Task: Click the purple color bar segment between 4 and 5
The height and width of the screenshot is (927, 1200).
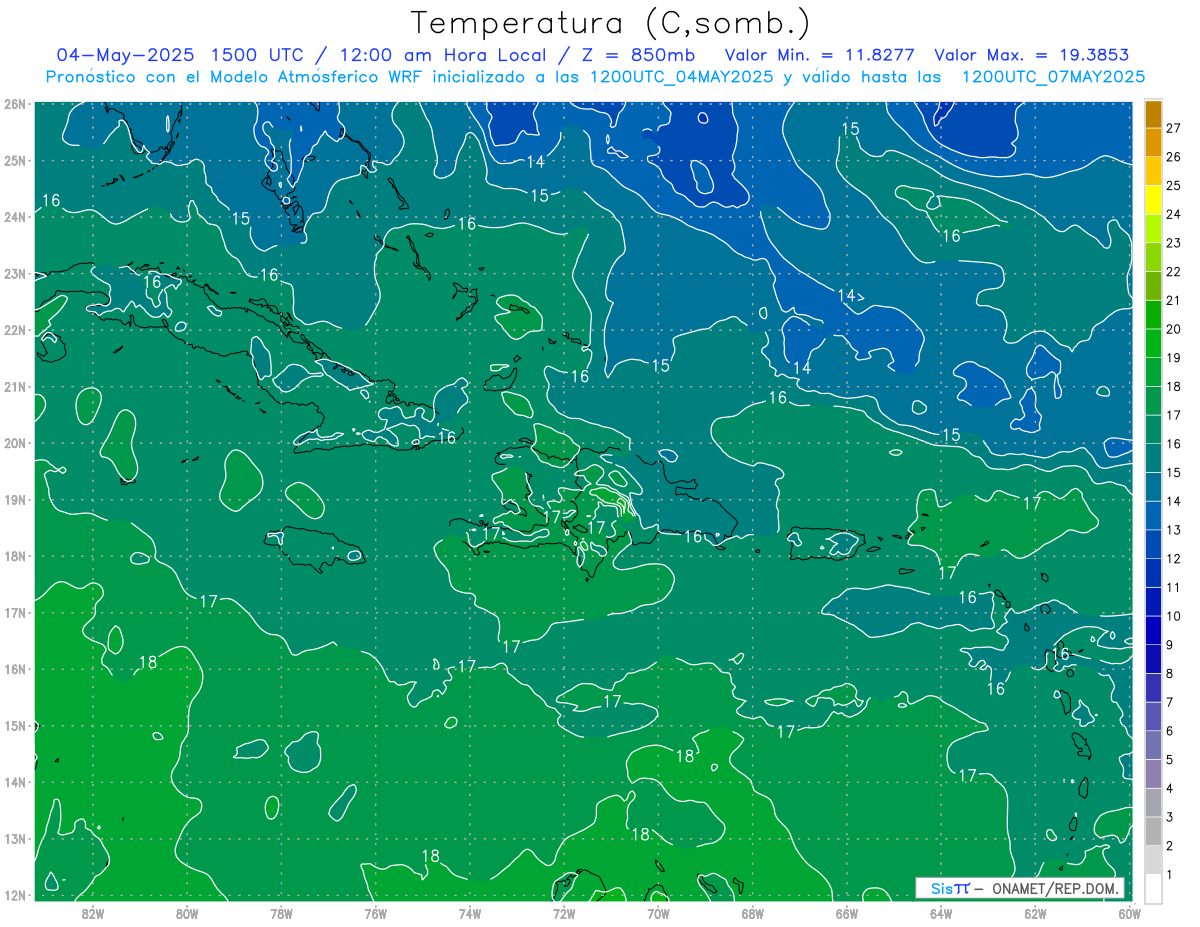Action: [x=1153, y=774]
